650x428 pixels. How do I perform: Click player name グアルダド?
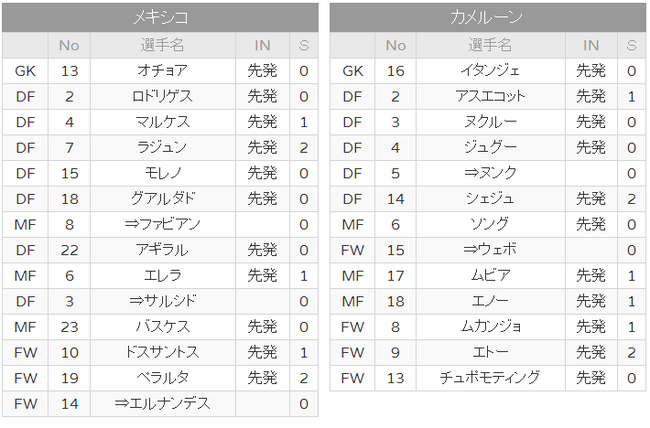162,199
